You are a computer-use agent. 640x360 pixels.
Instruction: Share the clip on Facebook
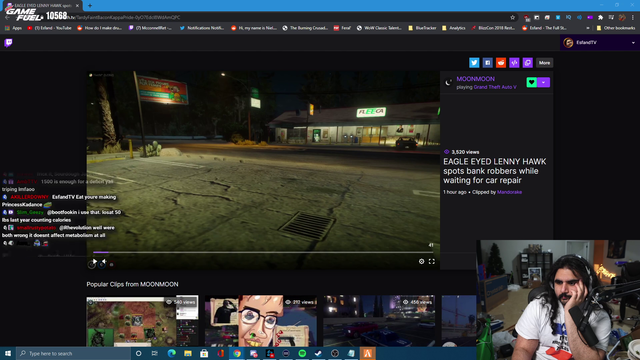(x=487, y=63)
